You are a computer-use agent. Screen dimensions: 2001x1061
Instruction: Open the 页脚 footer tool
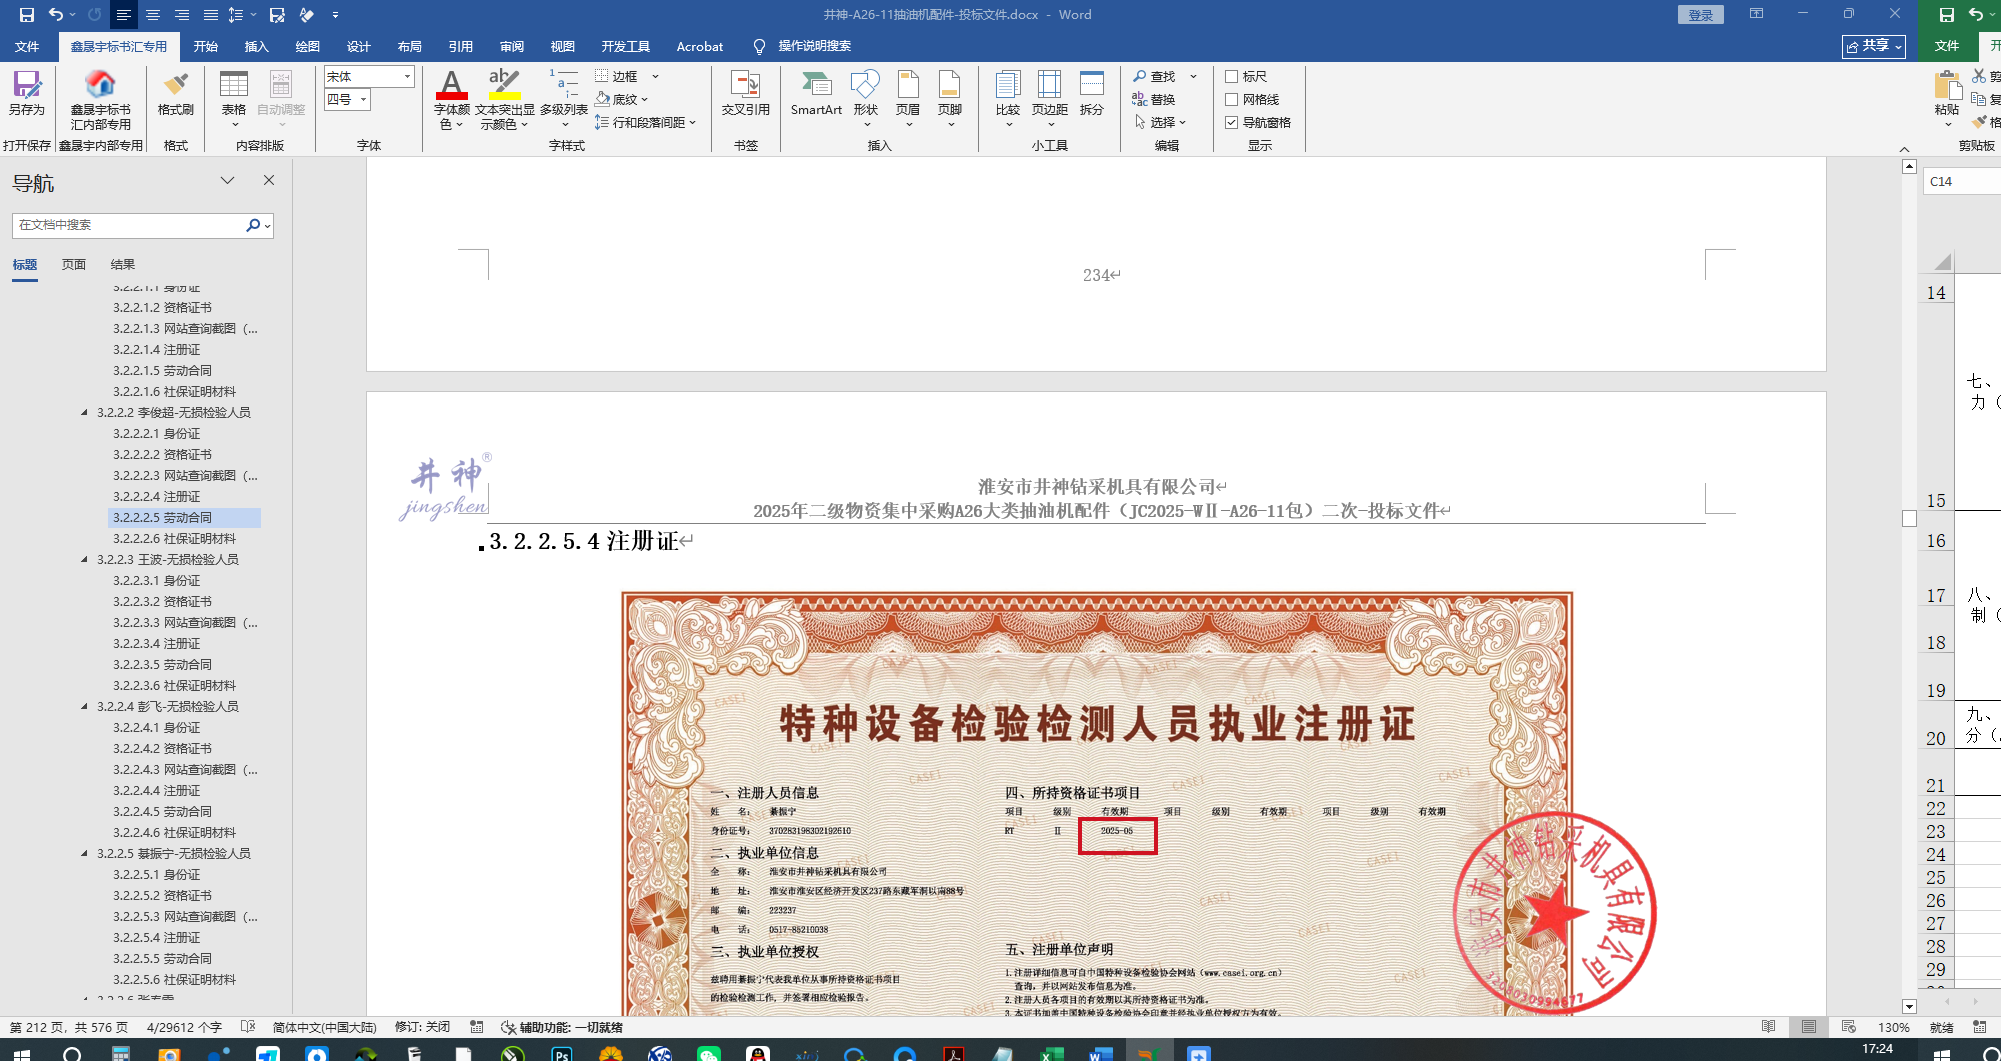coord(950,98)
